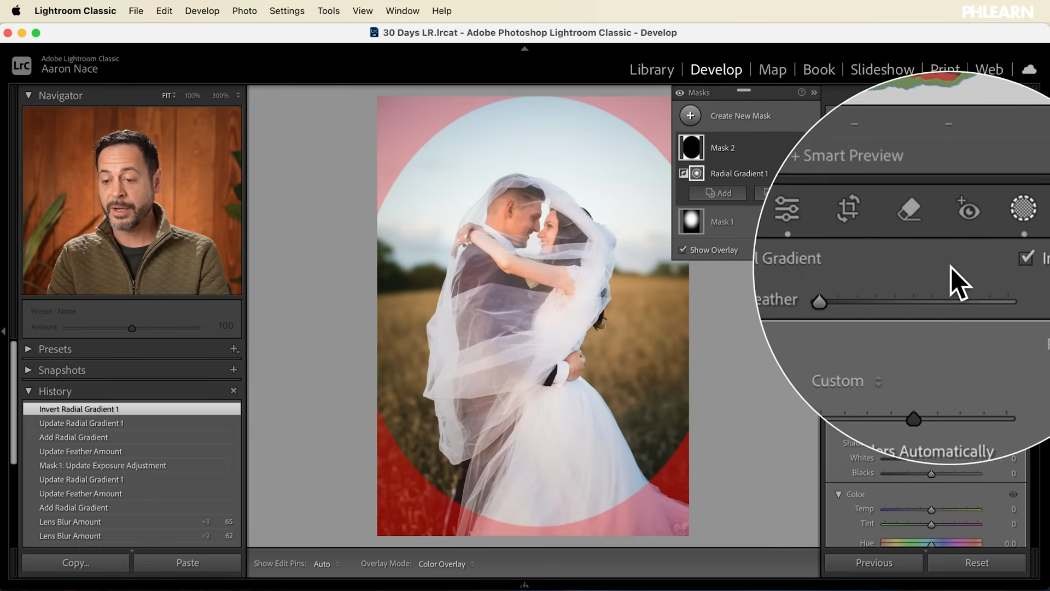This screenshot has height=591, width=1050.
Task: Select the Mask 1 thumbnail
Action: click(x=691, y=222)
